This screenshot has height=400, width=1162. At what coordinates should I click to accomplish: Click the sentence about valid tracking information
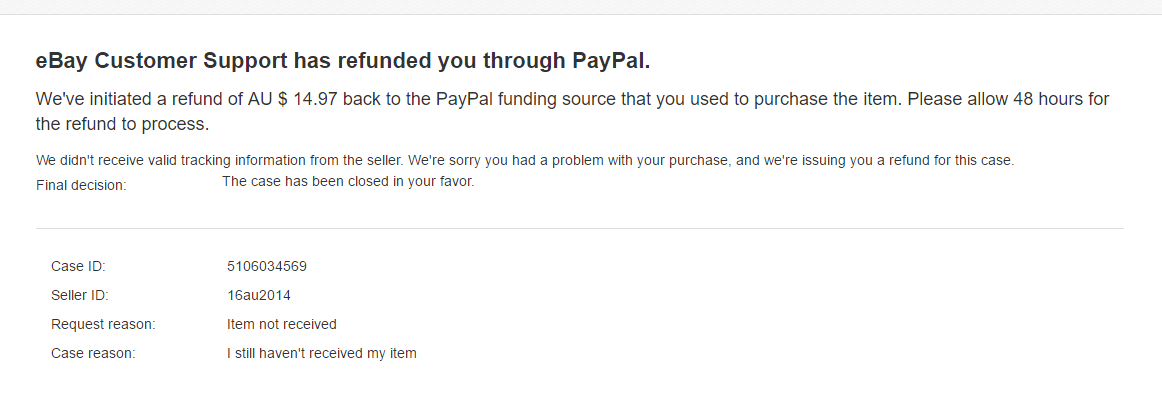pyautogui.click(x=220, y=160)
